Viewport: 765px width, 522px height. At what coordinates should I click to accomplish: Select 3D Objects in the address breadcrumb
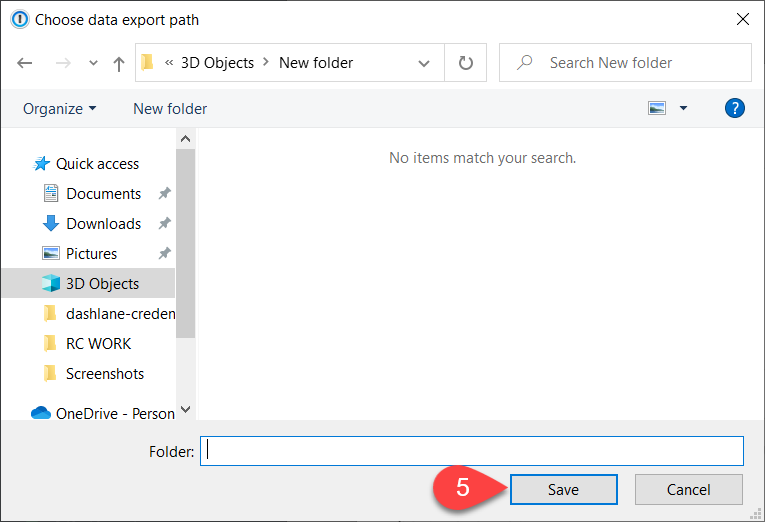click(217, 63)
